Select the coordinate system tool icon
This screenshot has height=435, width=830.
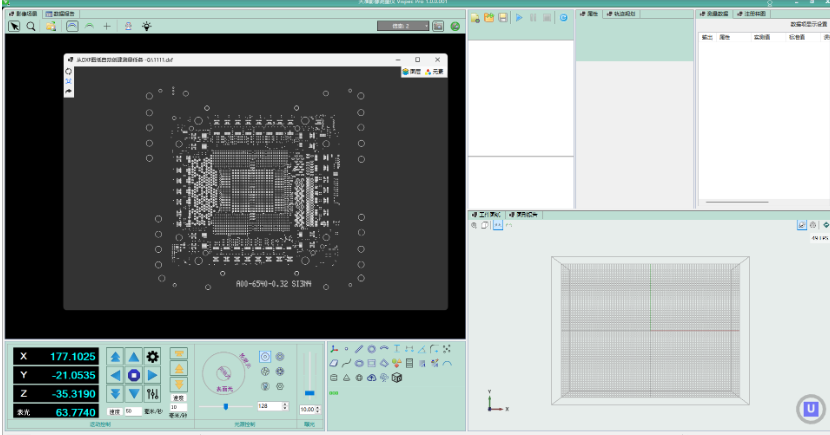click(334, 349)
